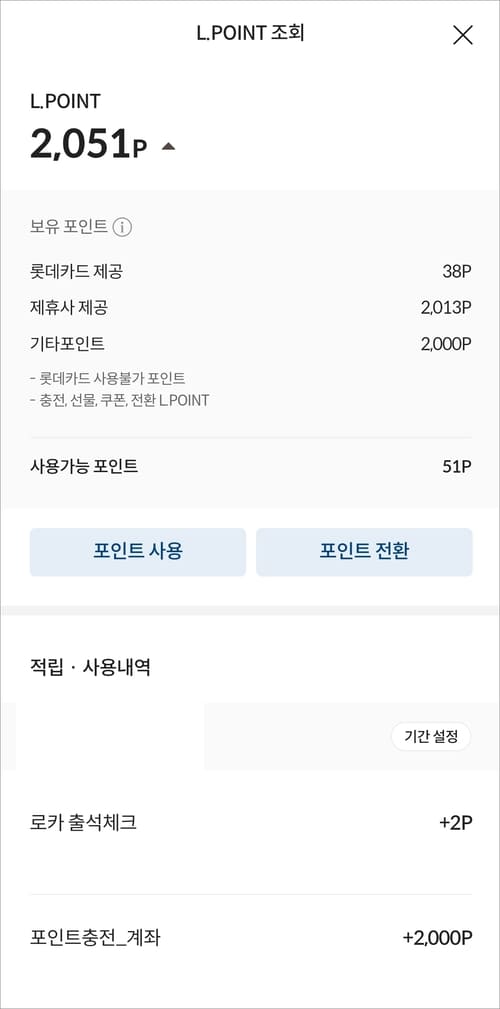Tap the 적립 · 사용내역 heading
Image resolution: width=500 pixels, height=1009 pixels.
tap(90, 667)
